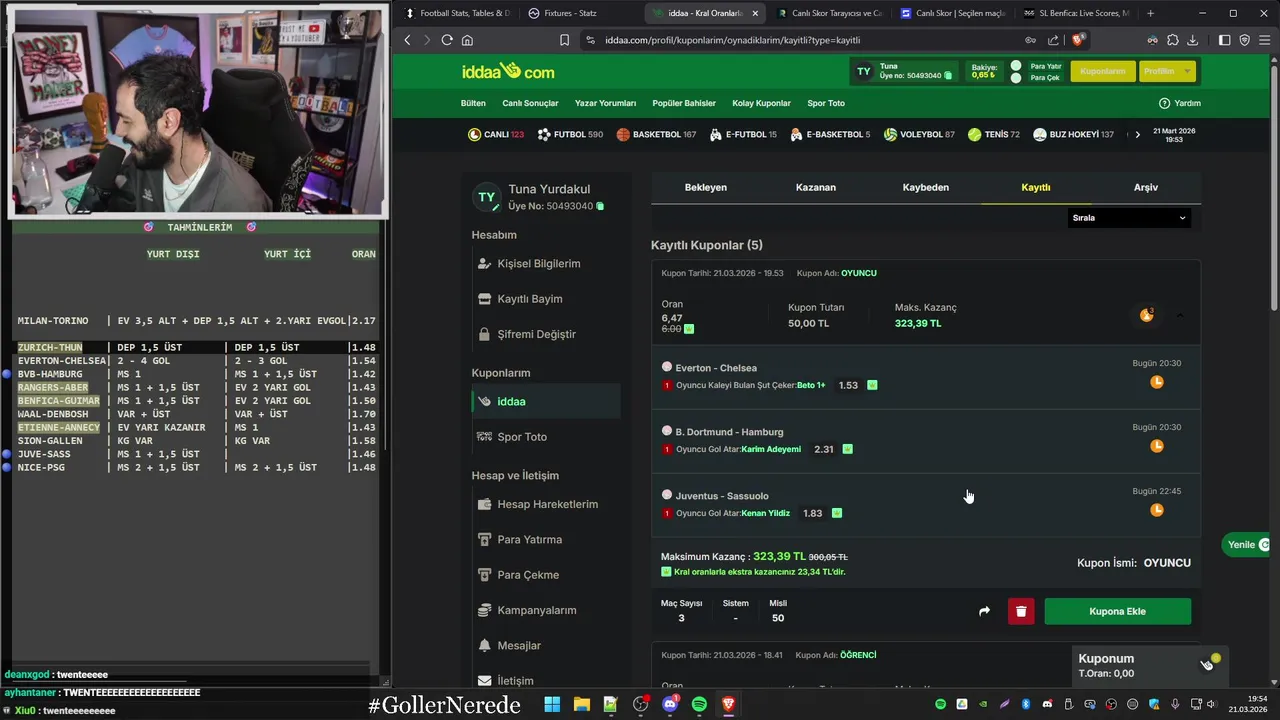The width and height of the screenshot is (1280, 720).
Task: Expand the Profilim dropdown arrow
Action: 1187,71
